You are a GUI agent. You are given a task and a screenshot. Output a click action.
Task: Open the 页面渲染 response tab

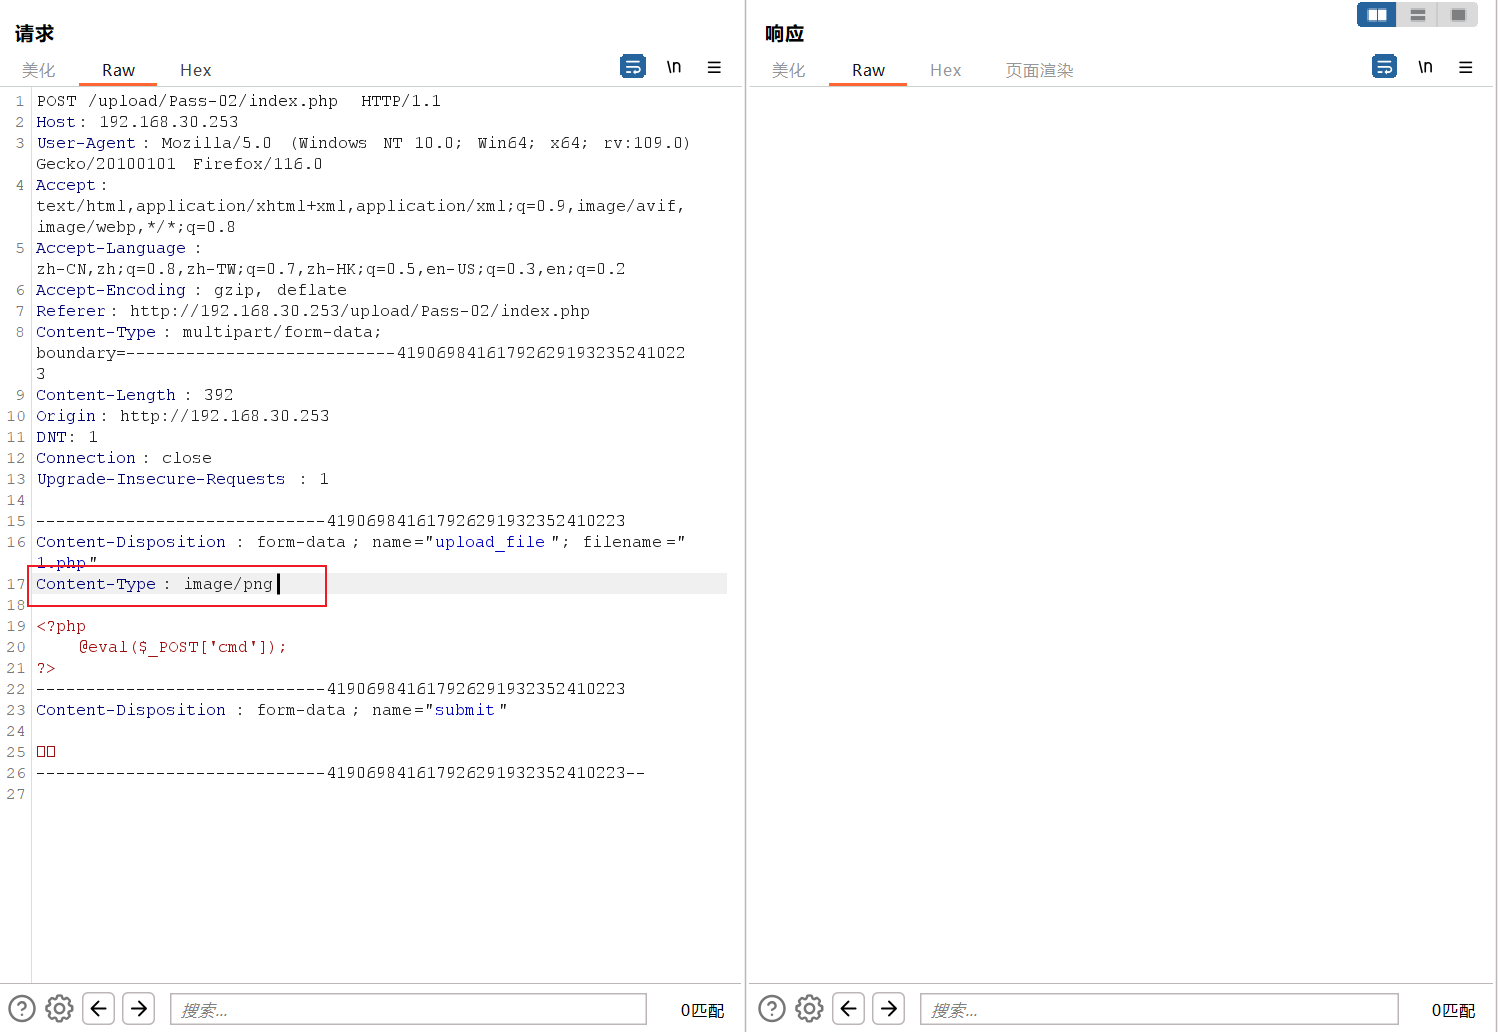(x=1040, y=70)
